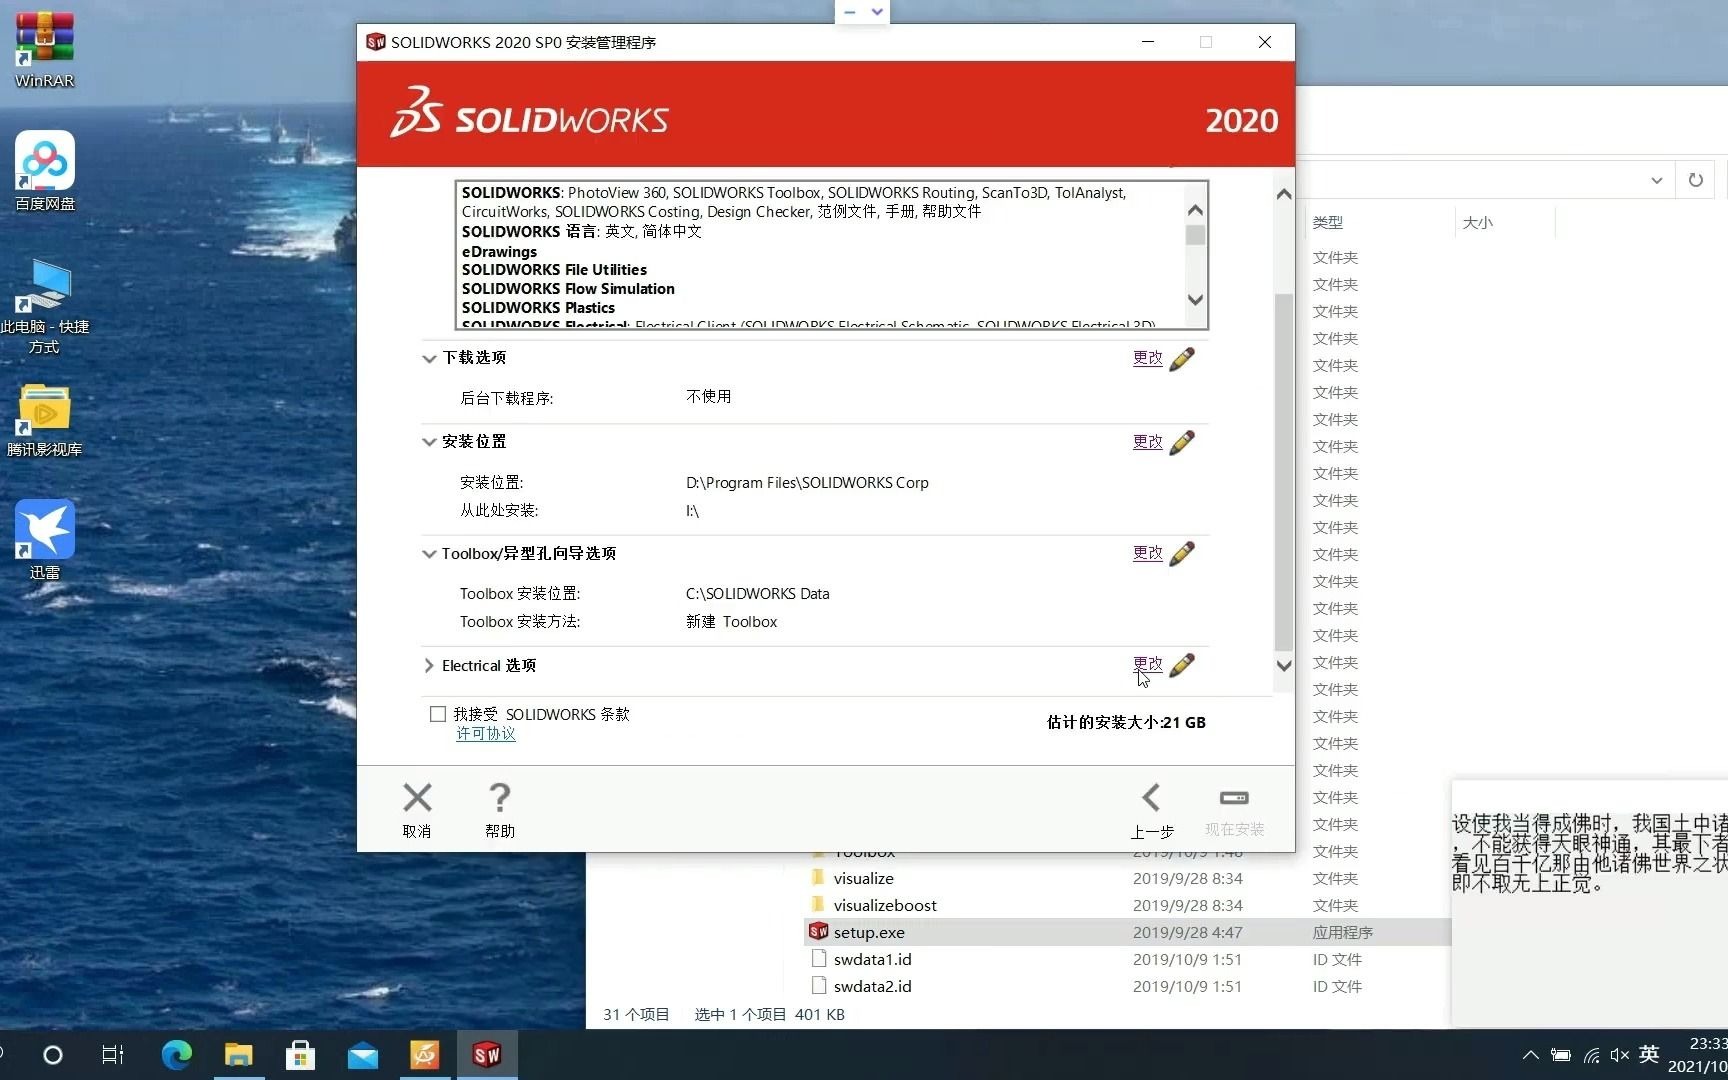The width and height of the screenshot is (1728, 1080).
Task: Click network icon in system tray
Action: (x=1591, y=1055)
